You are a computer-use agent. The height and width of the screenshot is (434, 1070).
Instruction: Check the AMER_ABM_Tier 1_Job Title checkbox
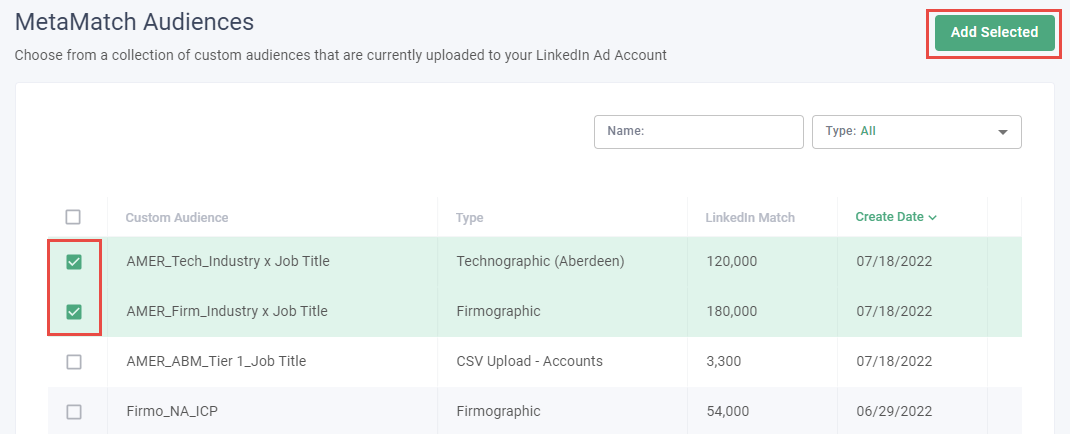(74, 362)
